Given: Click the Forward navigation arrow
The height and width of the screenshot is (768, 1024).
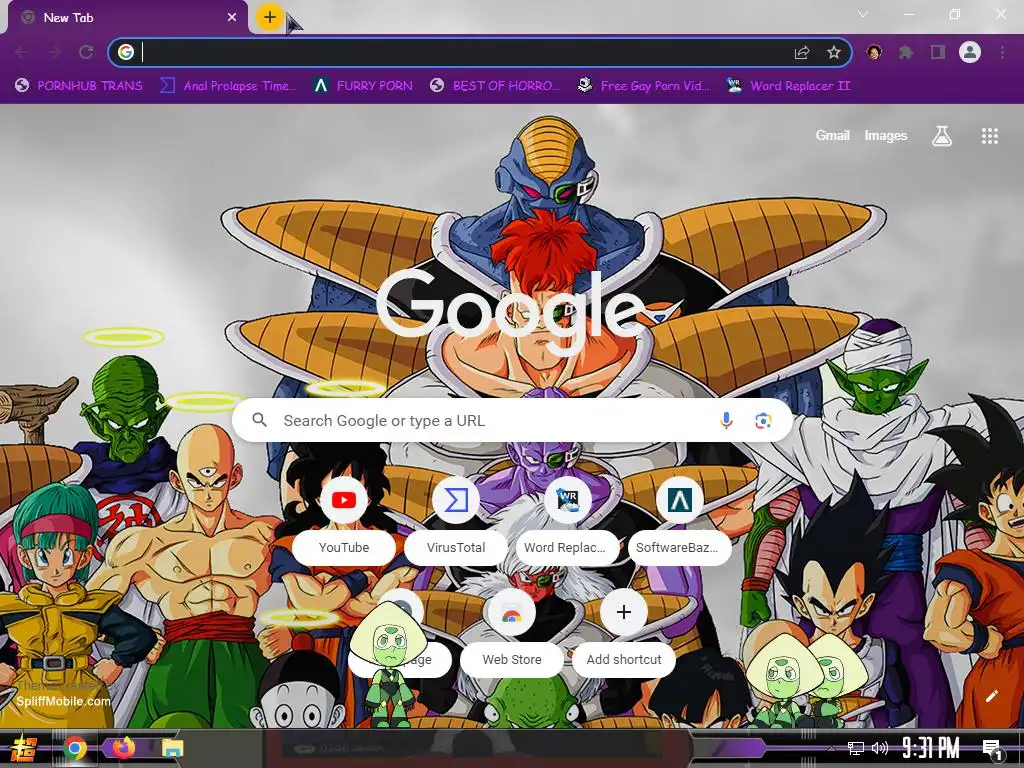Looking at the screenshot, I should click(x=54, y=52).
